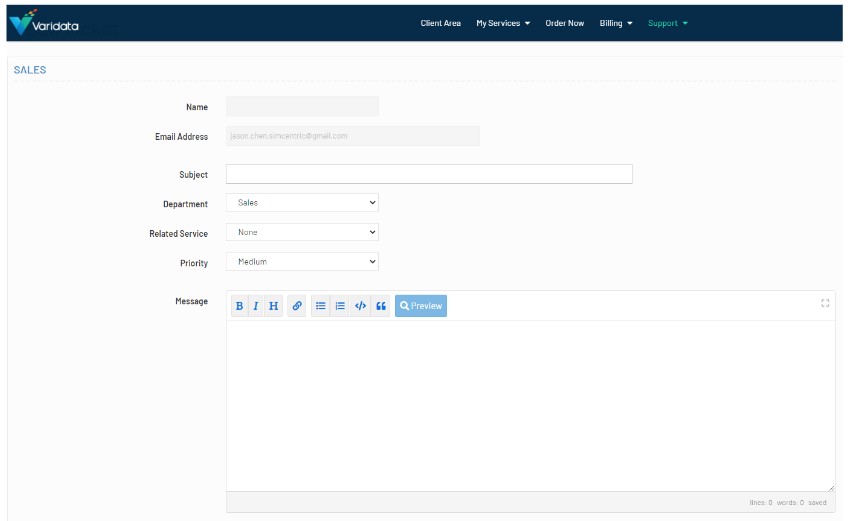This screenshot has width=848, height=521.
Task: Insert a hyperlink via link icon
Action: (x=297, y=306)
